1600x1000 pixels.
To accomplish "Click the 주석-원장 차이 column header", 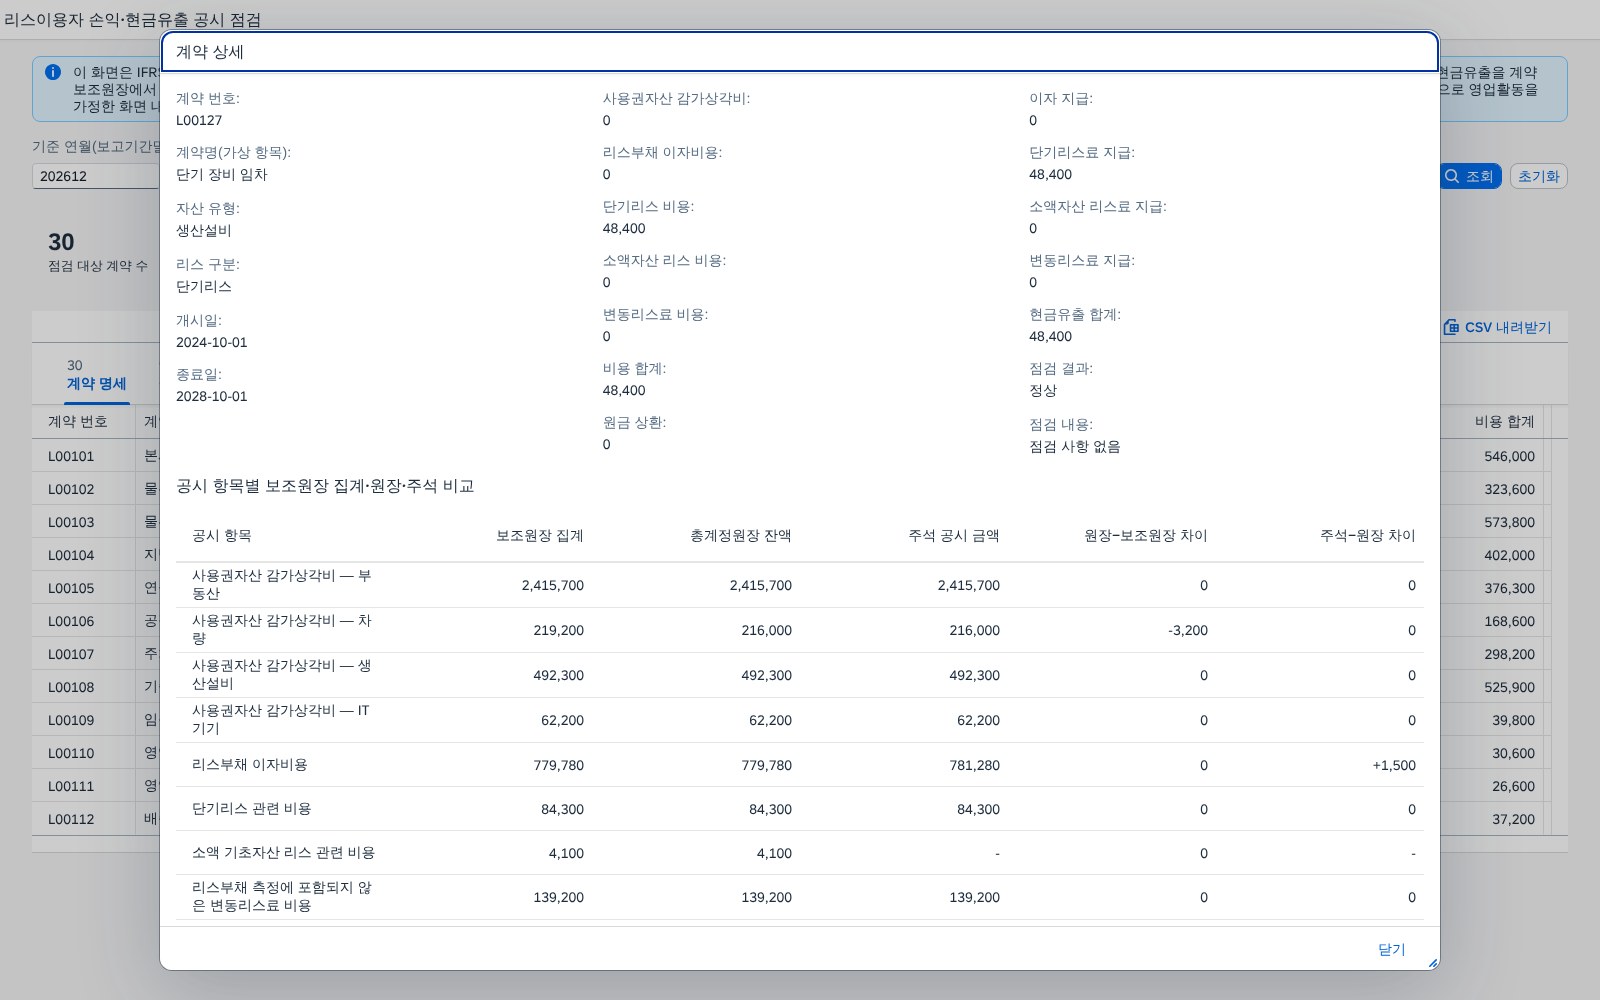I will (x=1368, y=536).
